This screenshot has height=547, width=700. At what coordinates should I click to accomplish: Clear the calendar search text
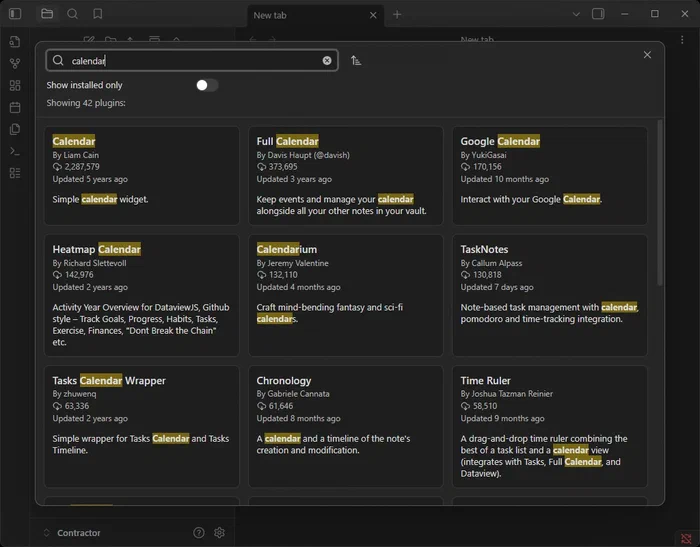point(327,61)
